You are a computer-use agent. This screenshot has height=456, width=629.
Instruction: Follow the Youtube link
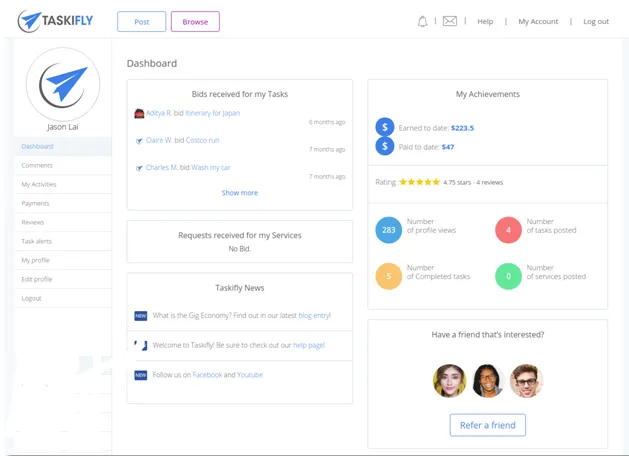pos(250,375)
